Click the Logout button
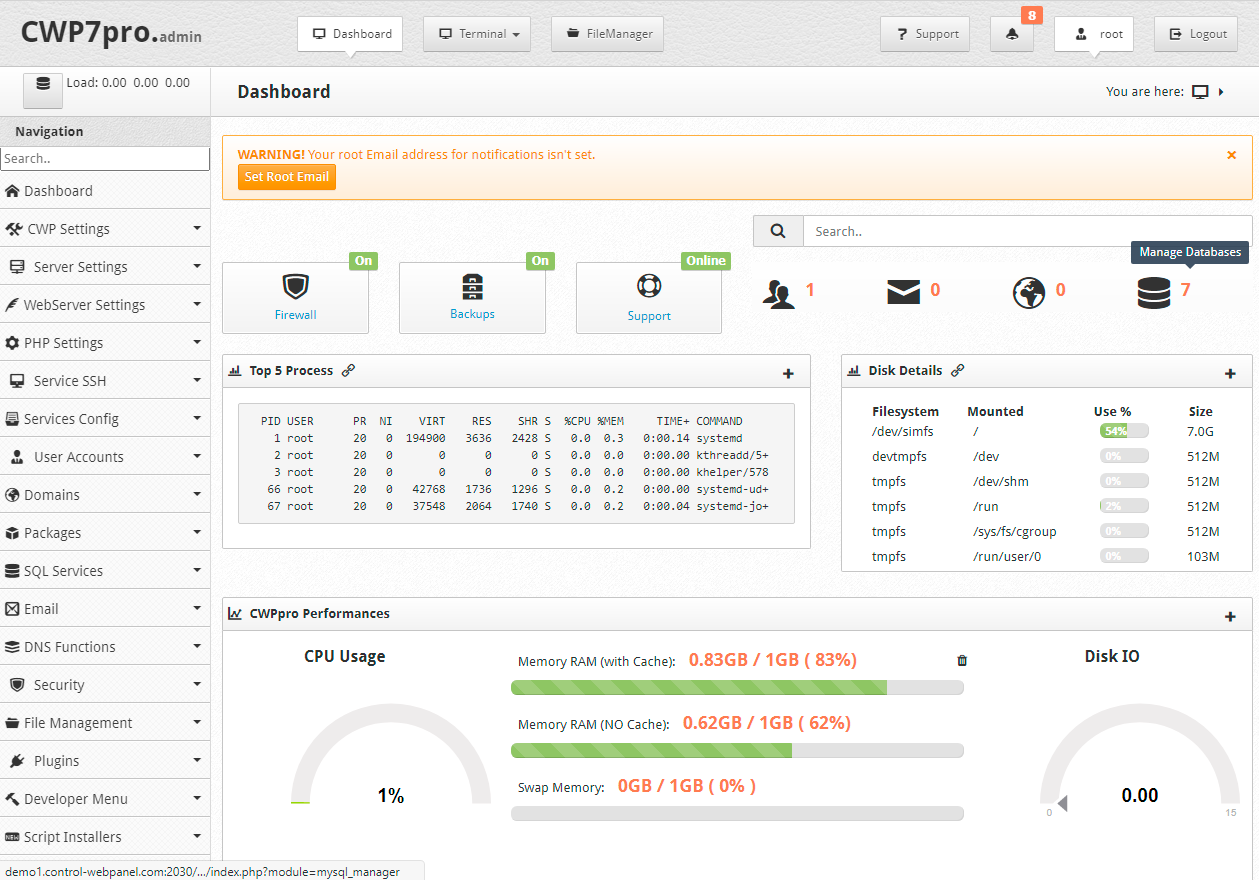1259x880 pixels. [x=1196, y=34]
